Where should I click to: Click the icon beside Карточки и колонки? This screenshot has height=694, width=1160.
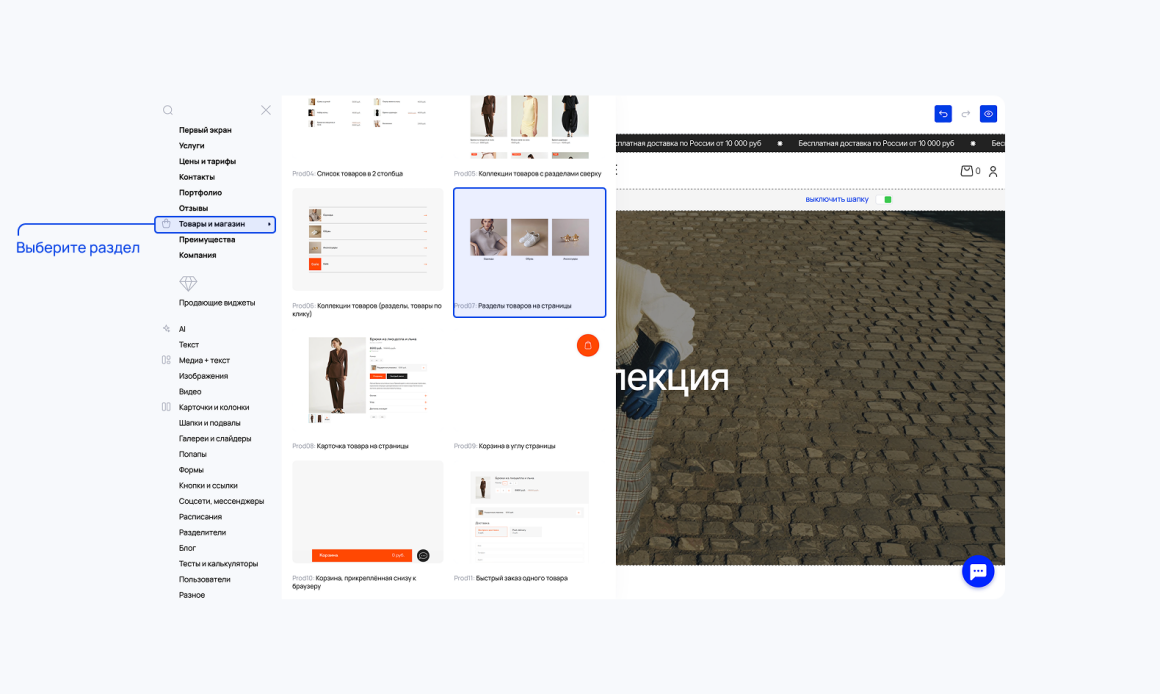click(166, 407)
